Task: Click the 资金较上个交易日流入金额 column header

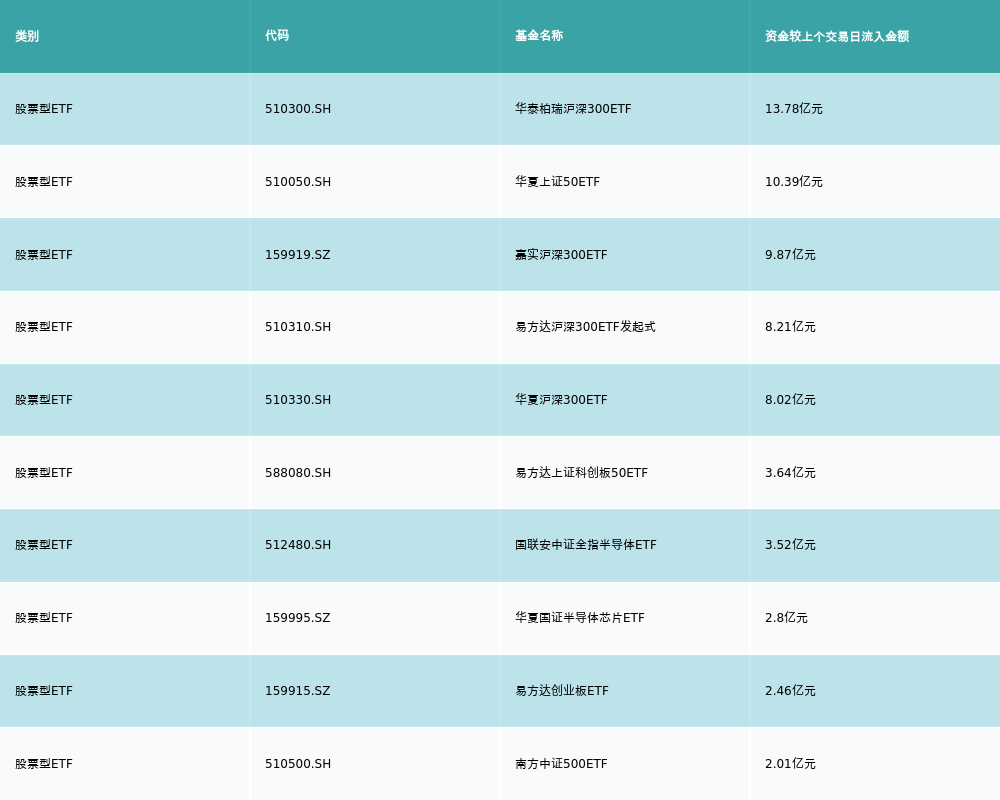Action: click(837, 36)
